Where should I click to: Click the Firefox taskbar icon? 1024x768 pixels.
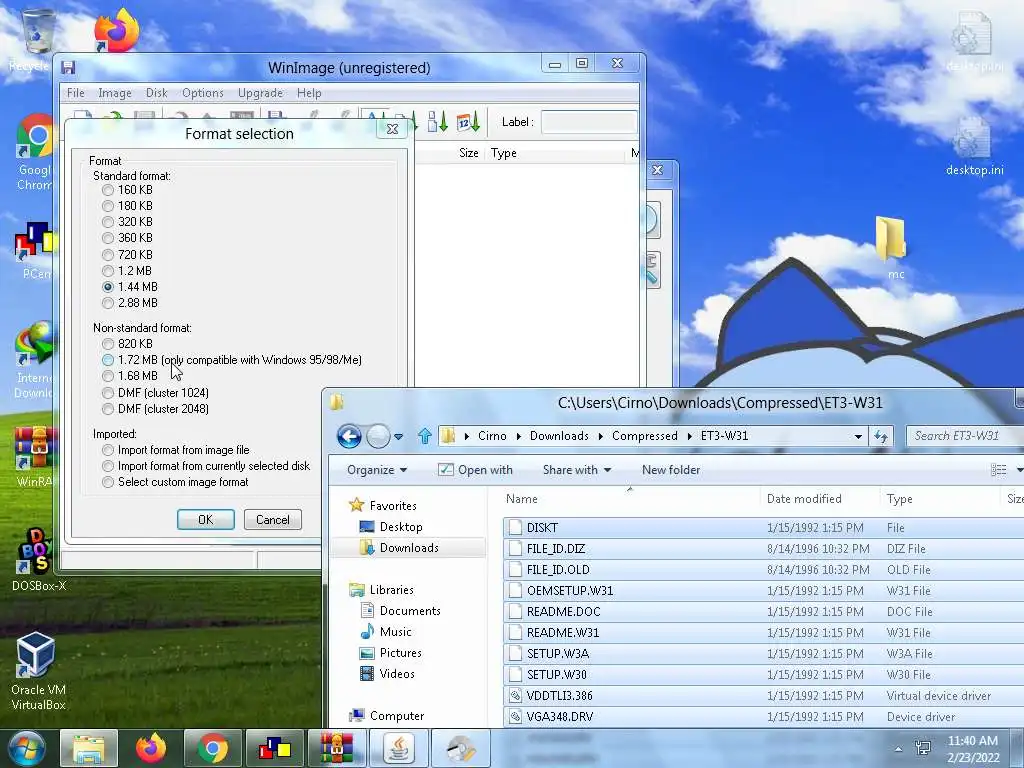coord(151,748)
